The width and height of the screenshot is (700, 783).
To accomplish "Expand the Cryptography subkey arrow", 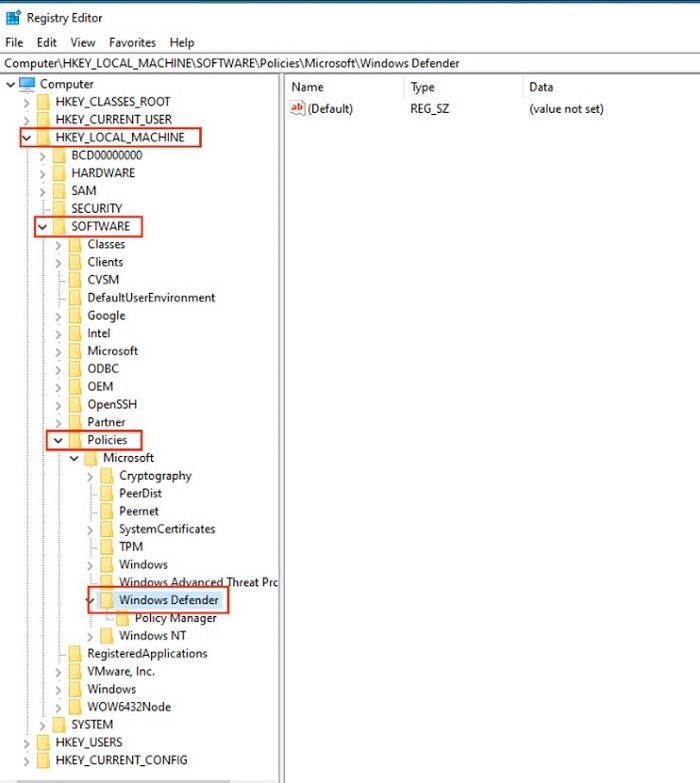I will coord(90,476).
